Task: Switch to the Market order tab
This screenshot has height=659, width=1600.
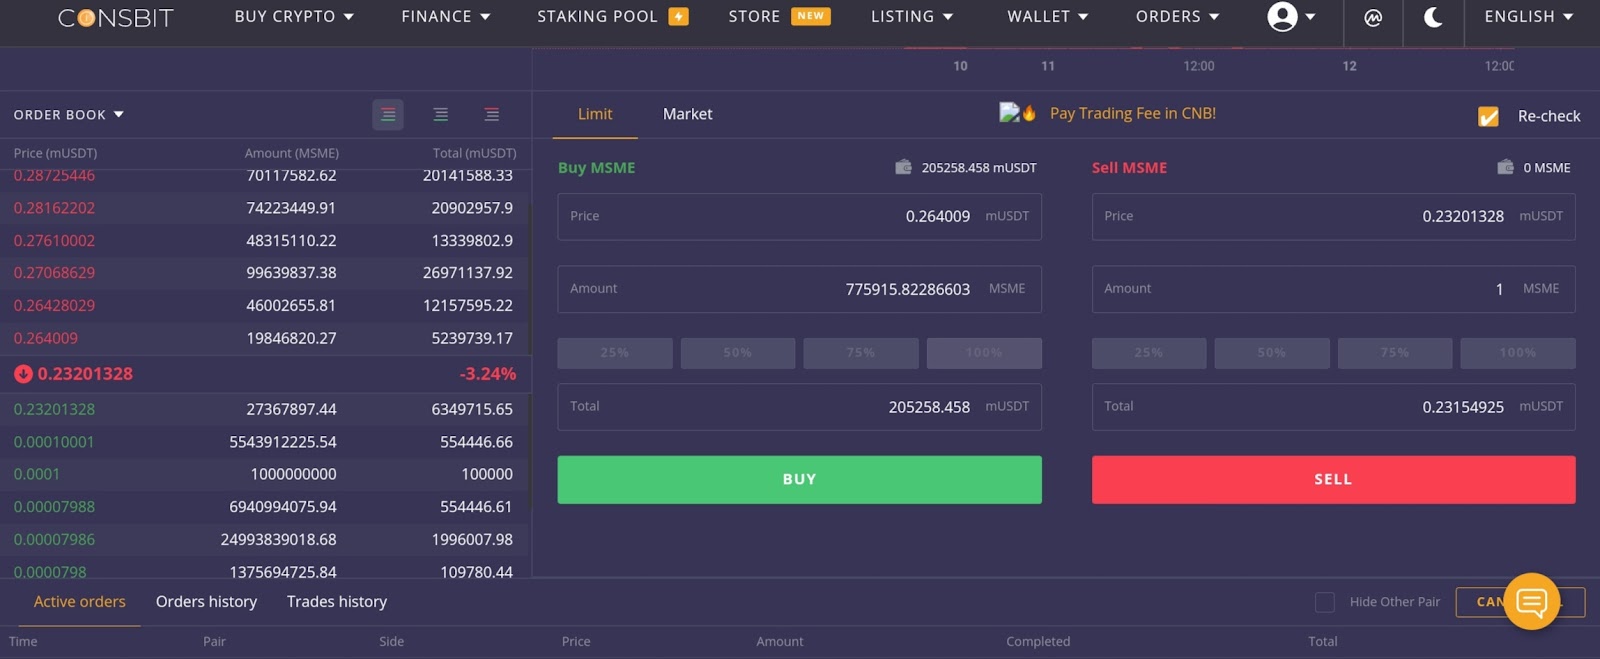Action: [688, 114]
